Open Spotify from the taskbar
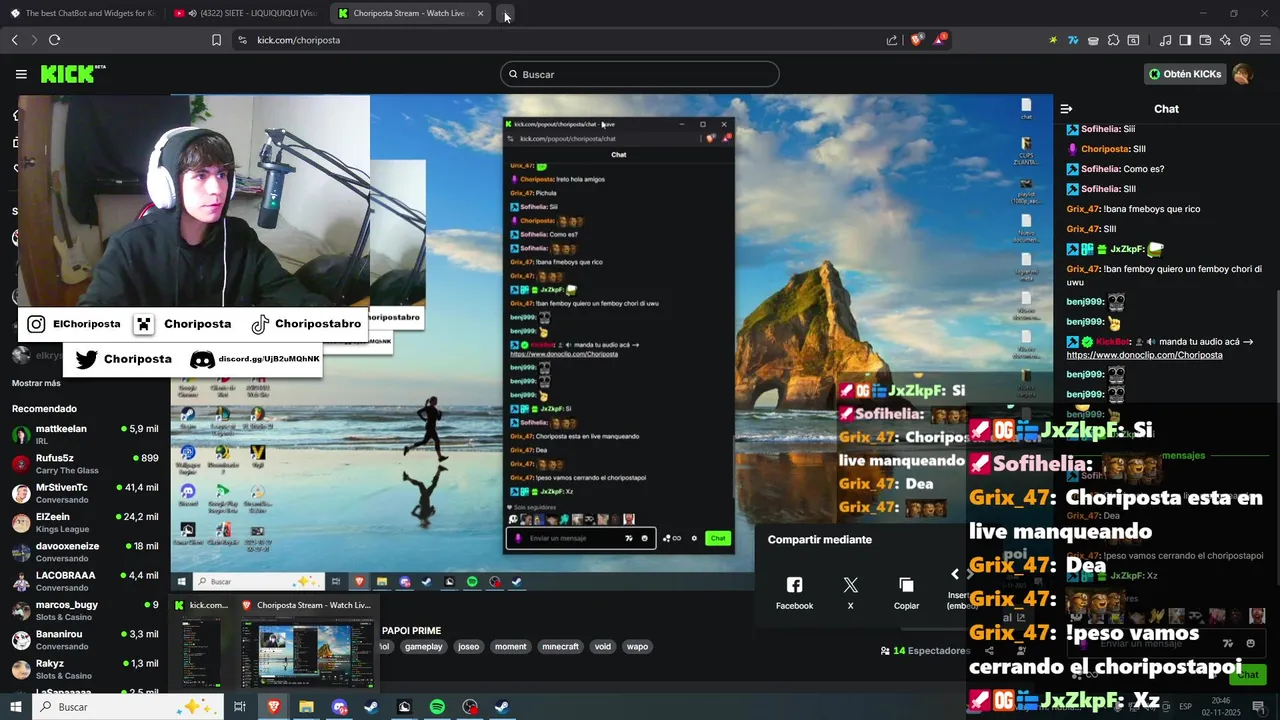The height and width of the screenshot is (720, 1280). tap(437, 707)
